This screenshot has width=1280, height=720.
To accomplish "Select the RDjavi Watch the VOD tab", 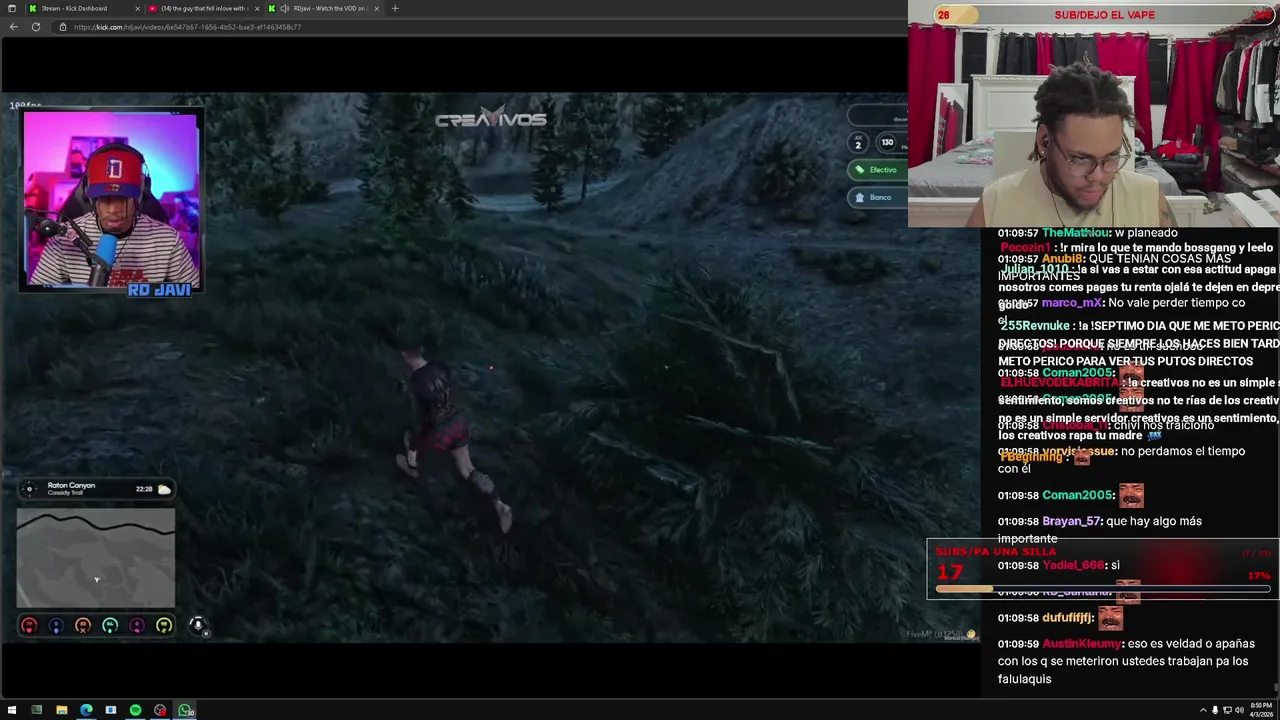I will (x=325, y=8).
